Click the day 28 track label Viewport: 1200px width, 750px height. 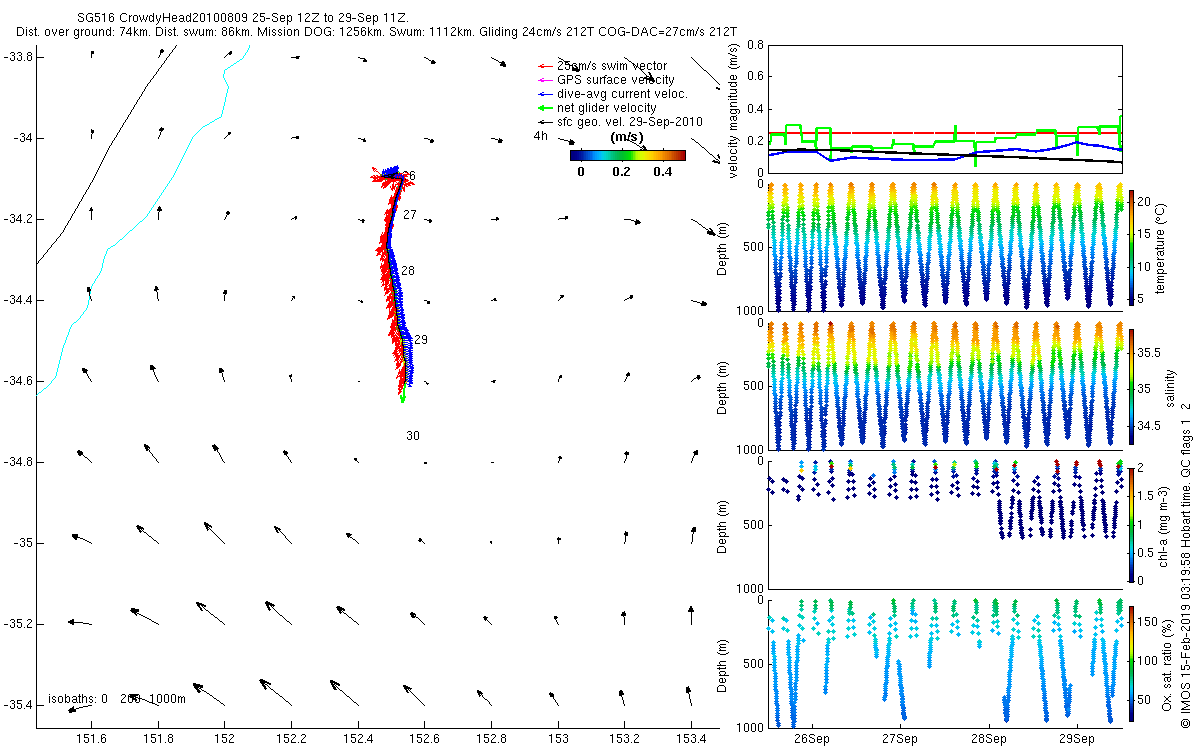pos(407,271)
